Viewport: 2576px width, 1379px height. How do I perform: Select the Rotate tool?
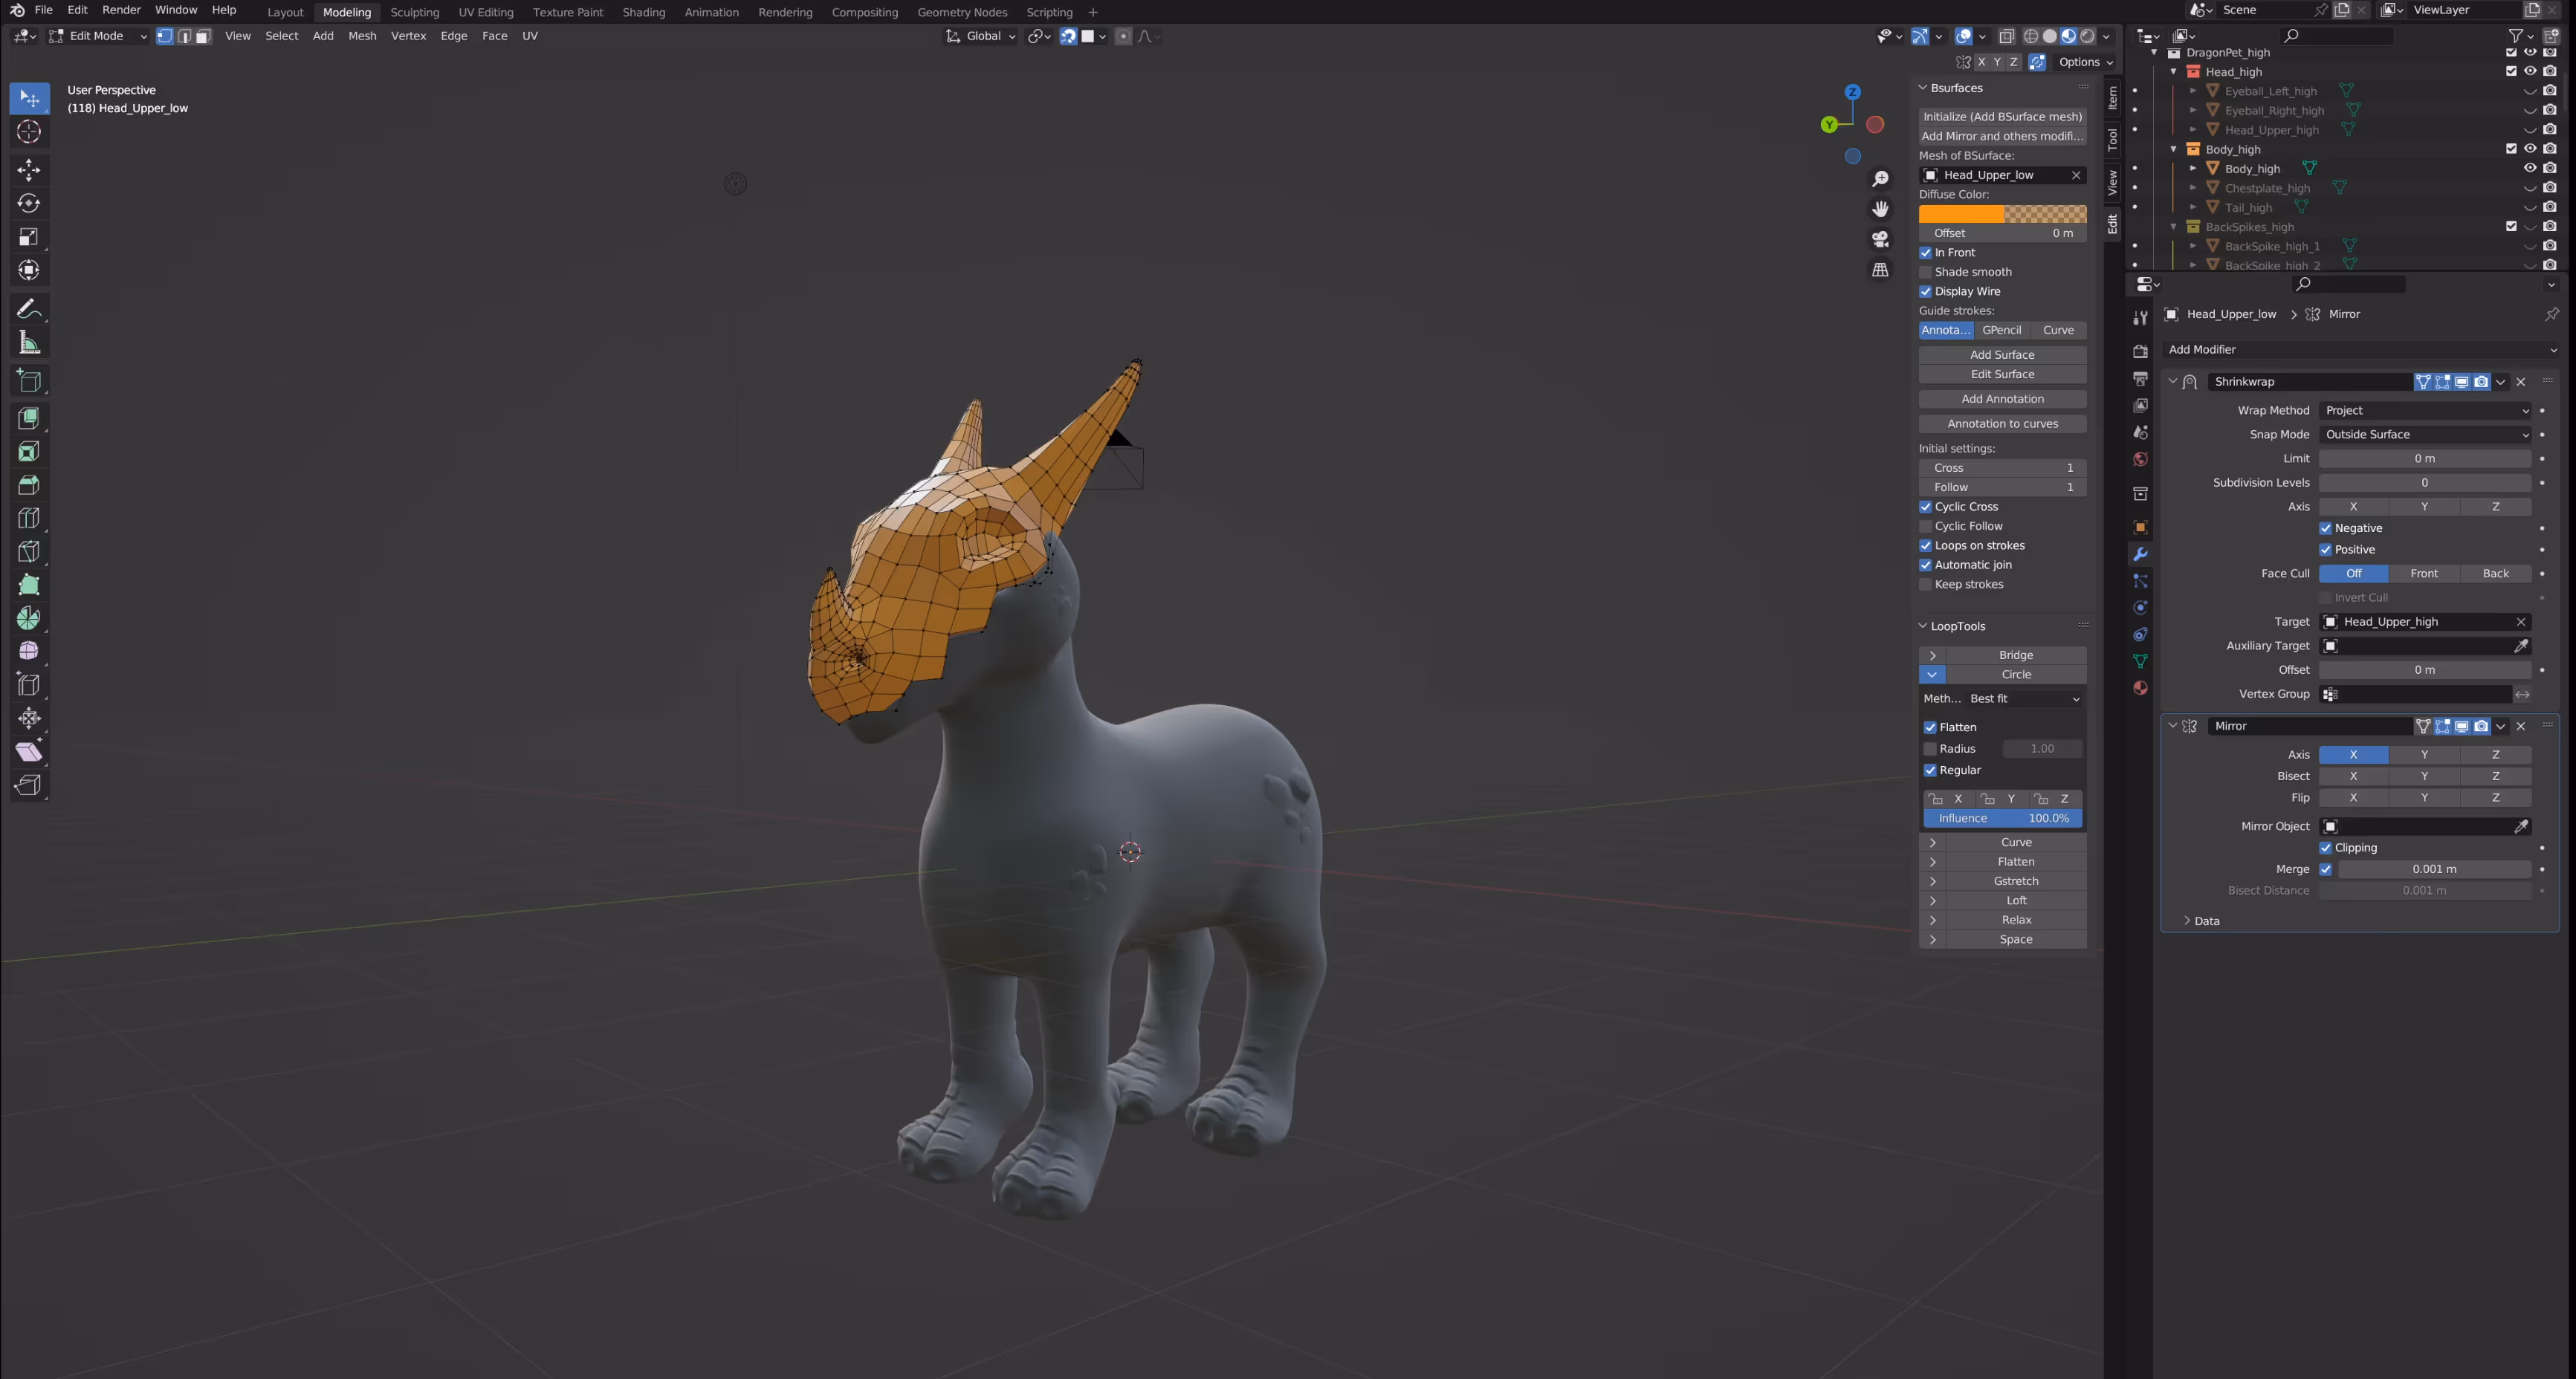tap(29, 203)
